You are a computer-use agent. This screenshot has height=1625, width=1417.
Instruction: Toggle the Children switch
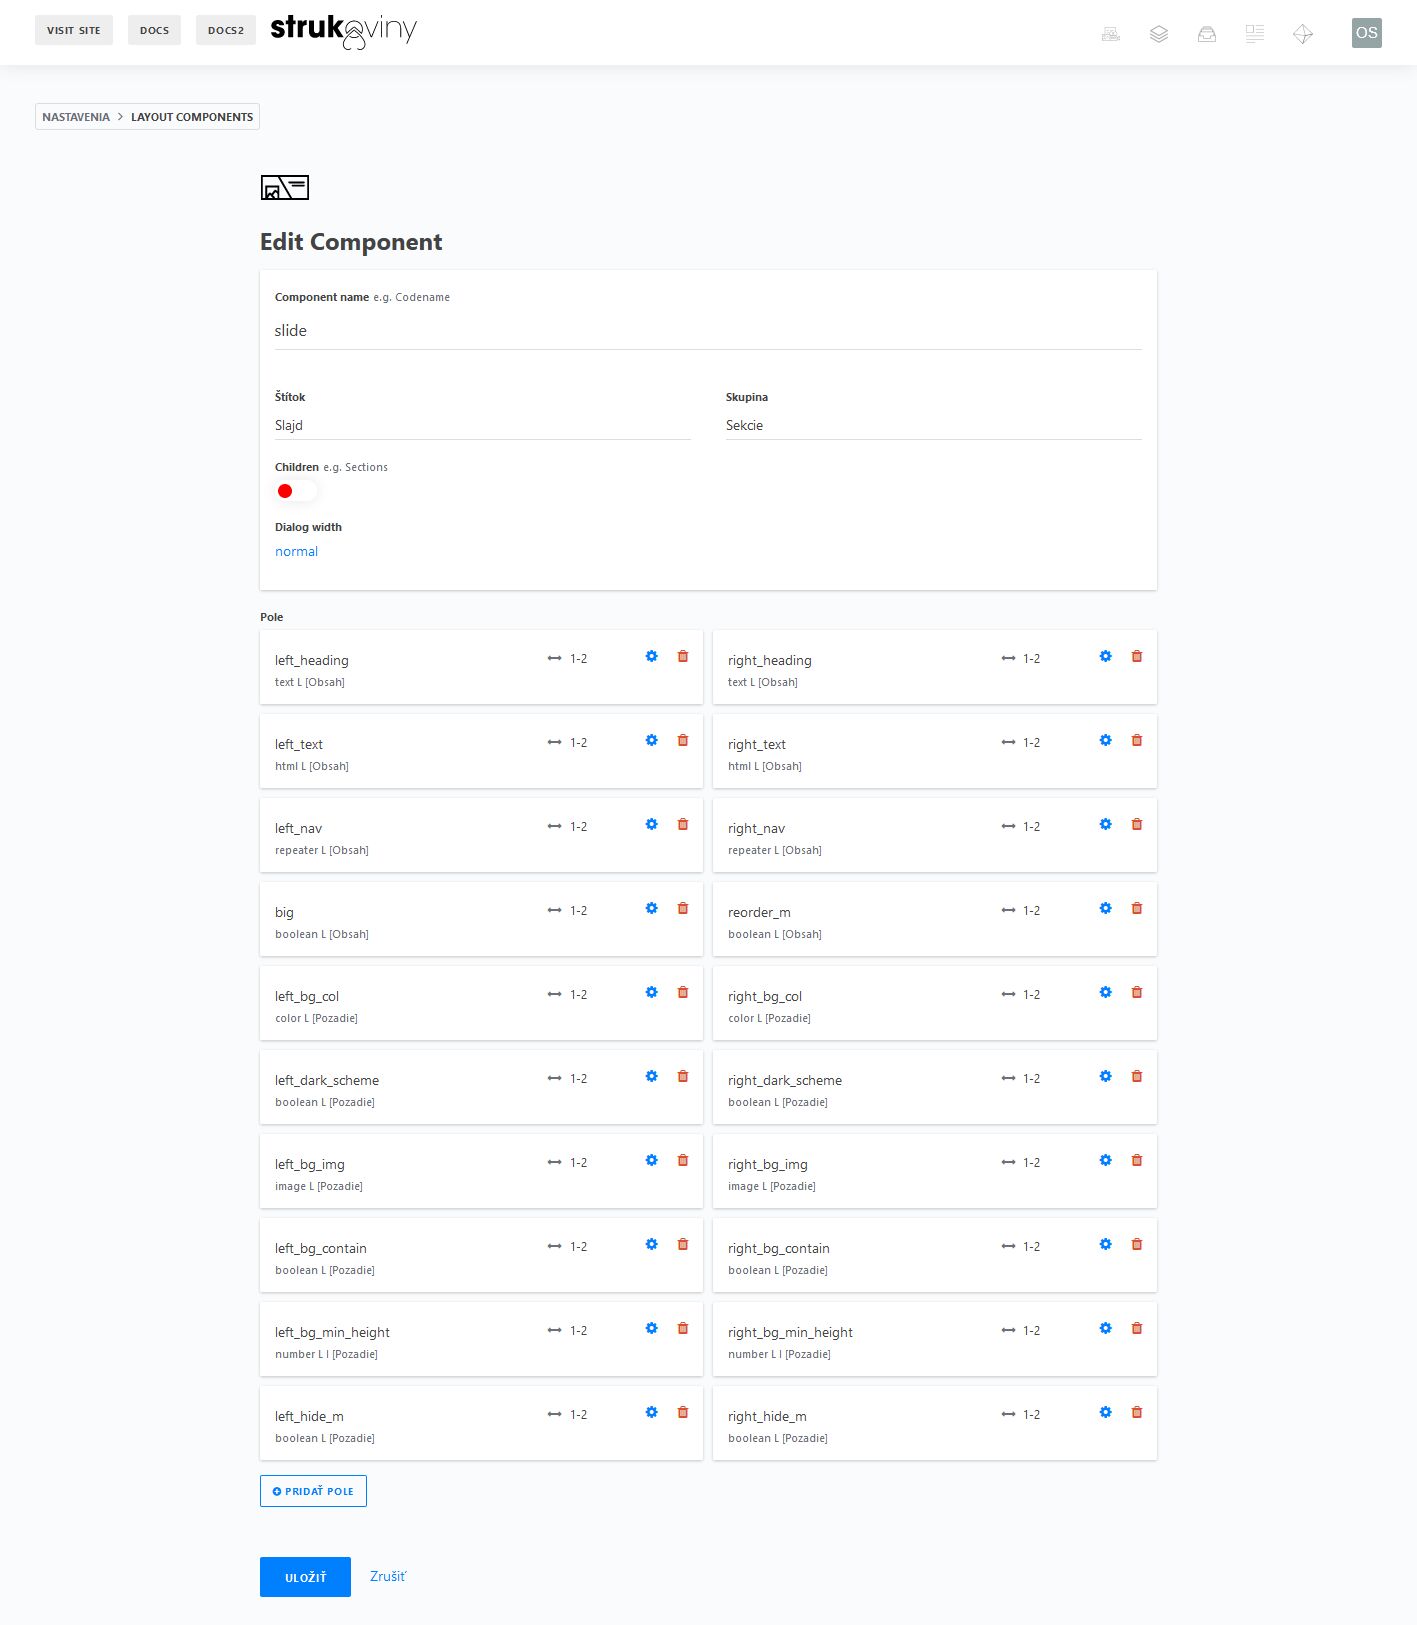(296, 491)
